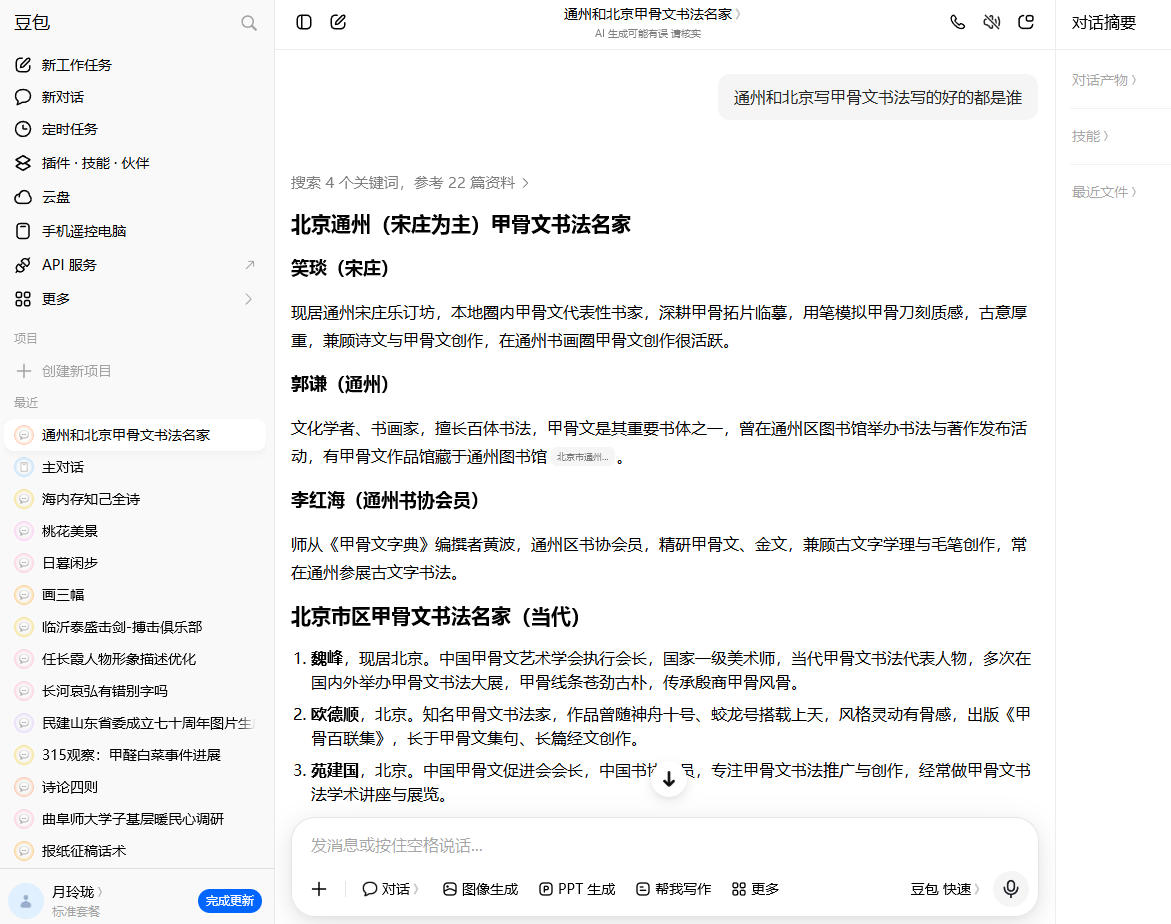Click the user message bubble

[878, 97]
